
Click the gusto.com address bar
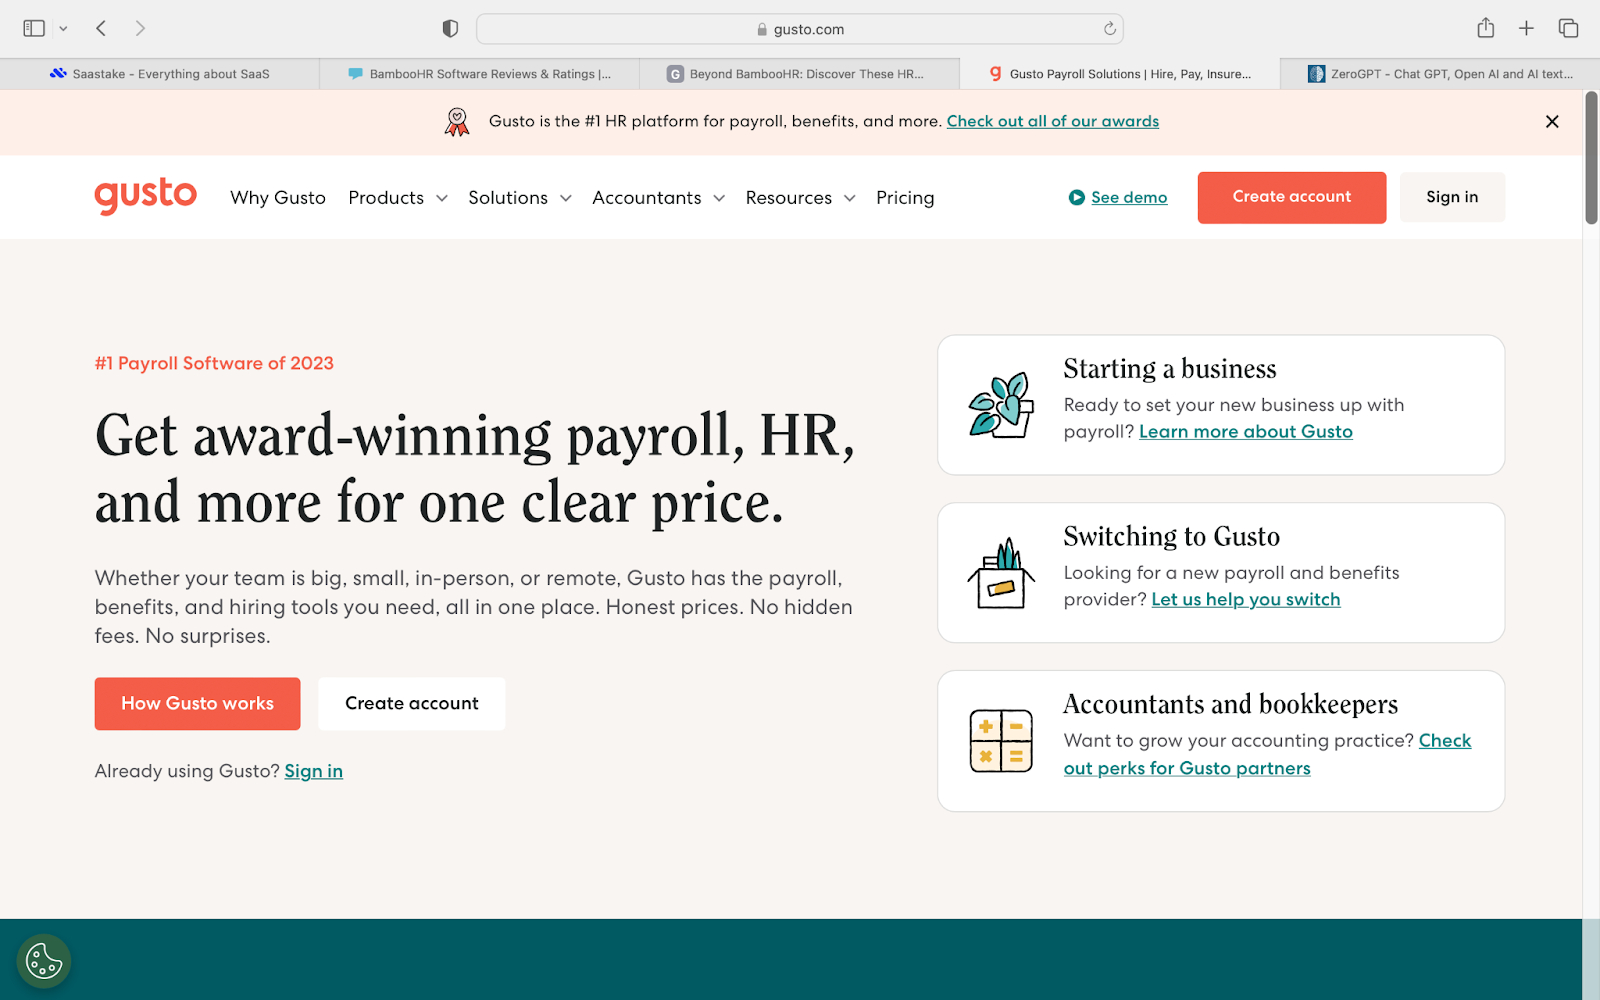pos(800,29)
